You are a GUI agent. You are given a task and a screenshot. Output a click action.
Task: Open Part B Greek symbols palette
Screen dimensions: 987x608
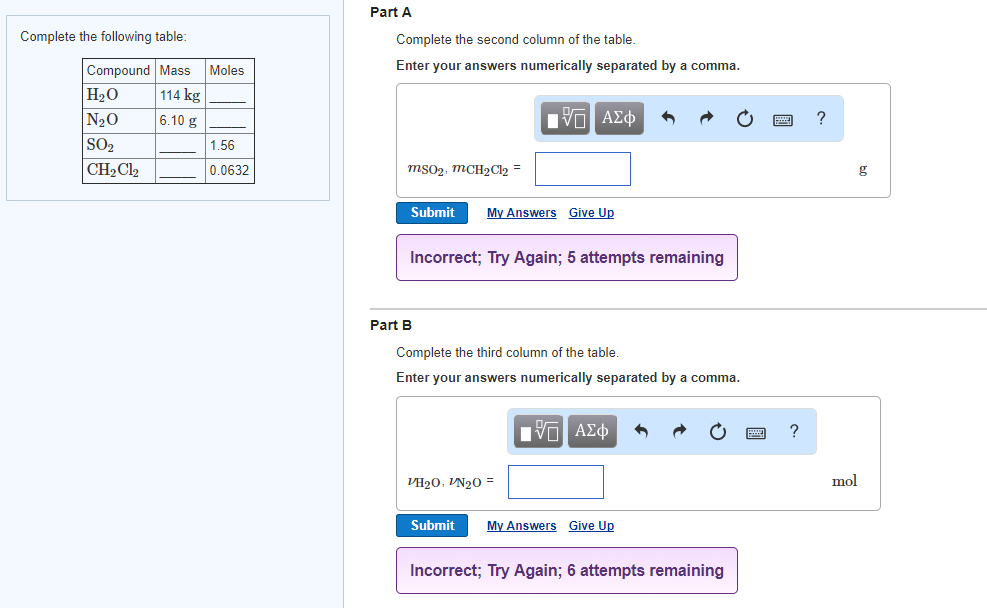click(x=592, y=431)
